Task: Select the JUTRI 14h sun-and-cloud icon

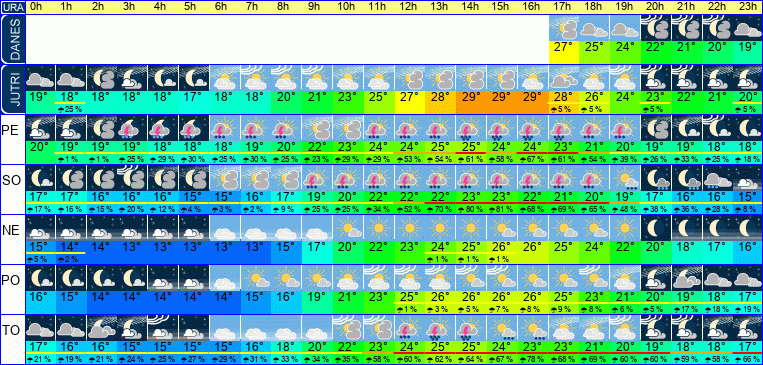Action: click(x=471, y=78)
